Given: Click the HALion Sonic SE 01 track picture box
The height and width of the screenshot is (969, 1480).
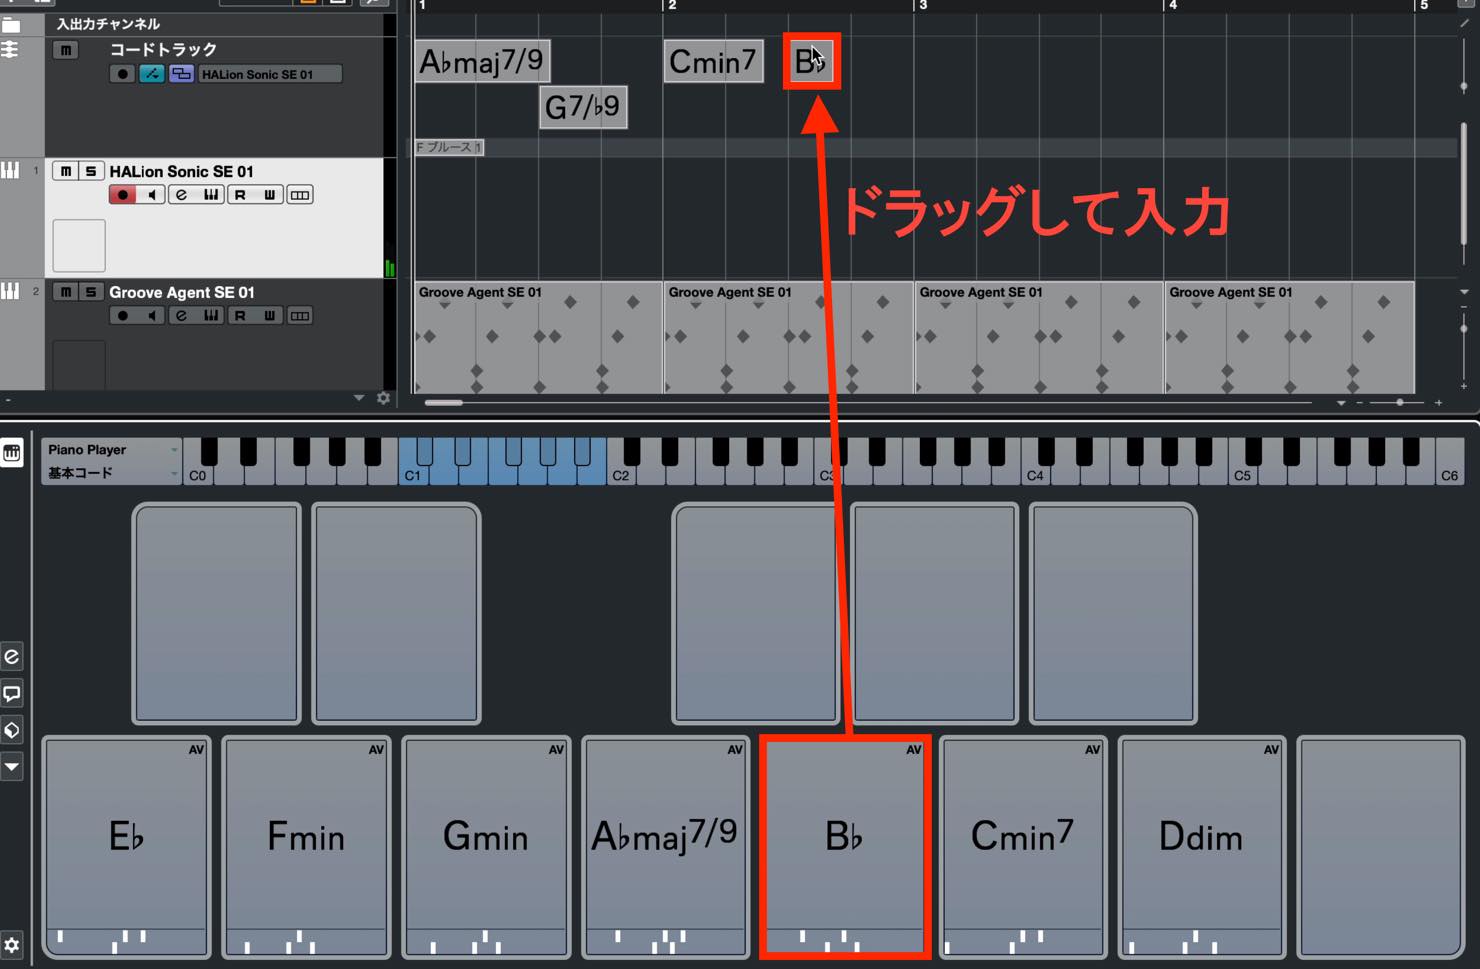Looking at the screenshot, I should [79, 246].
